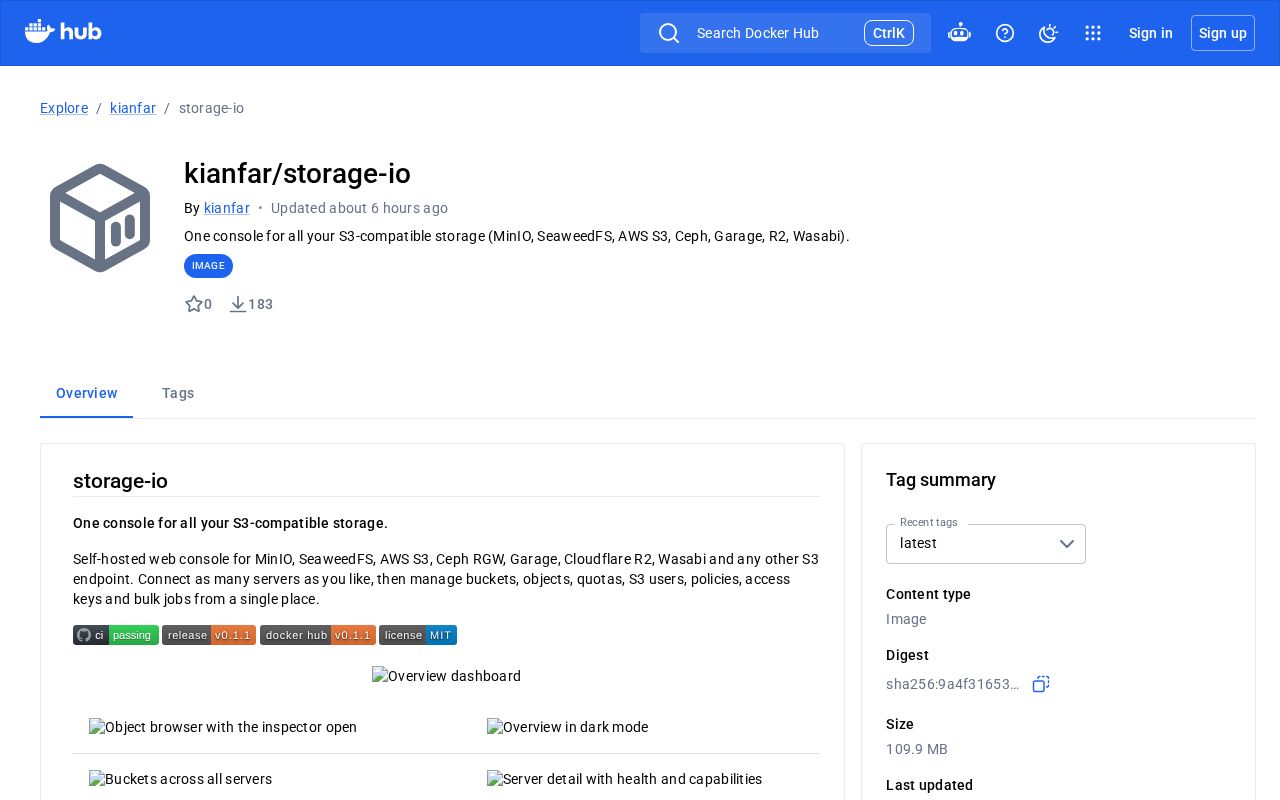Open Object browser with inspector image
This screenshot has height=800, width=1280.
tap(223, 727)
